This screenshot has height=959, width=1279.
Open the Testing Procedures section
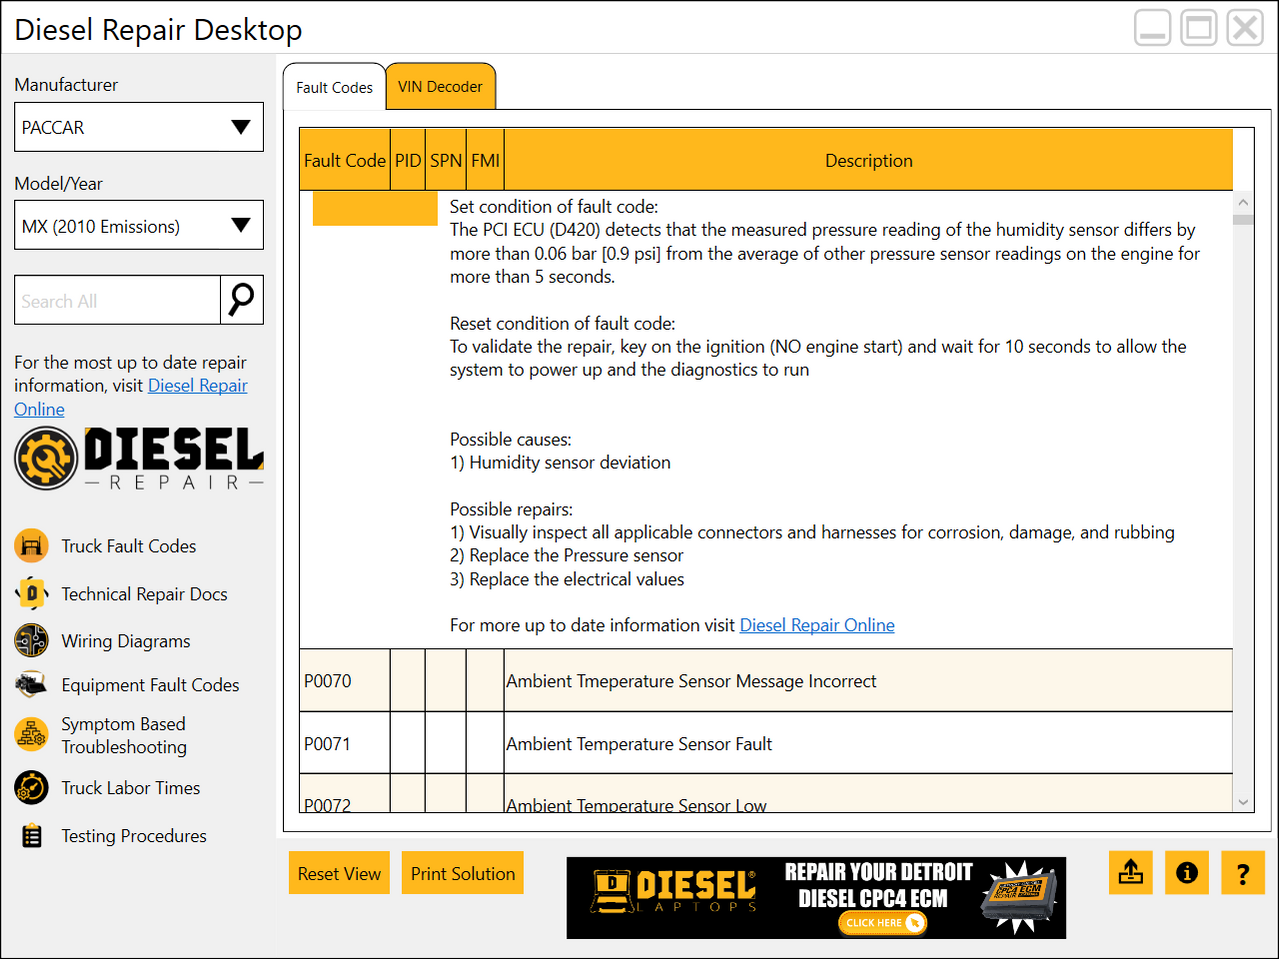[30, 835]
